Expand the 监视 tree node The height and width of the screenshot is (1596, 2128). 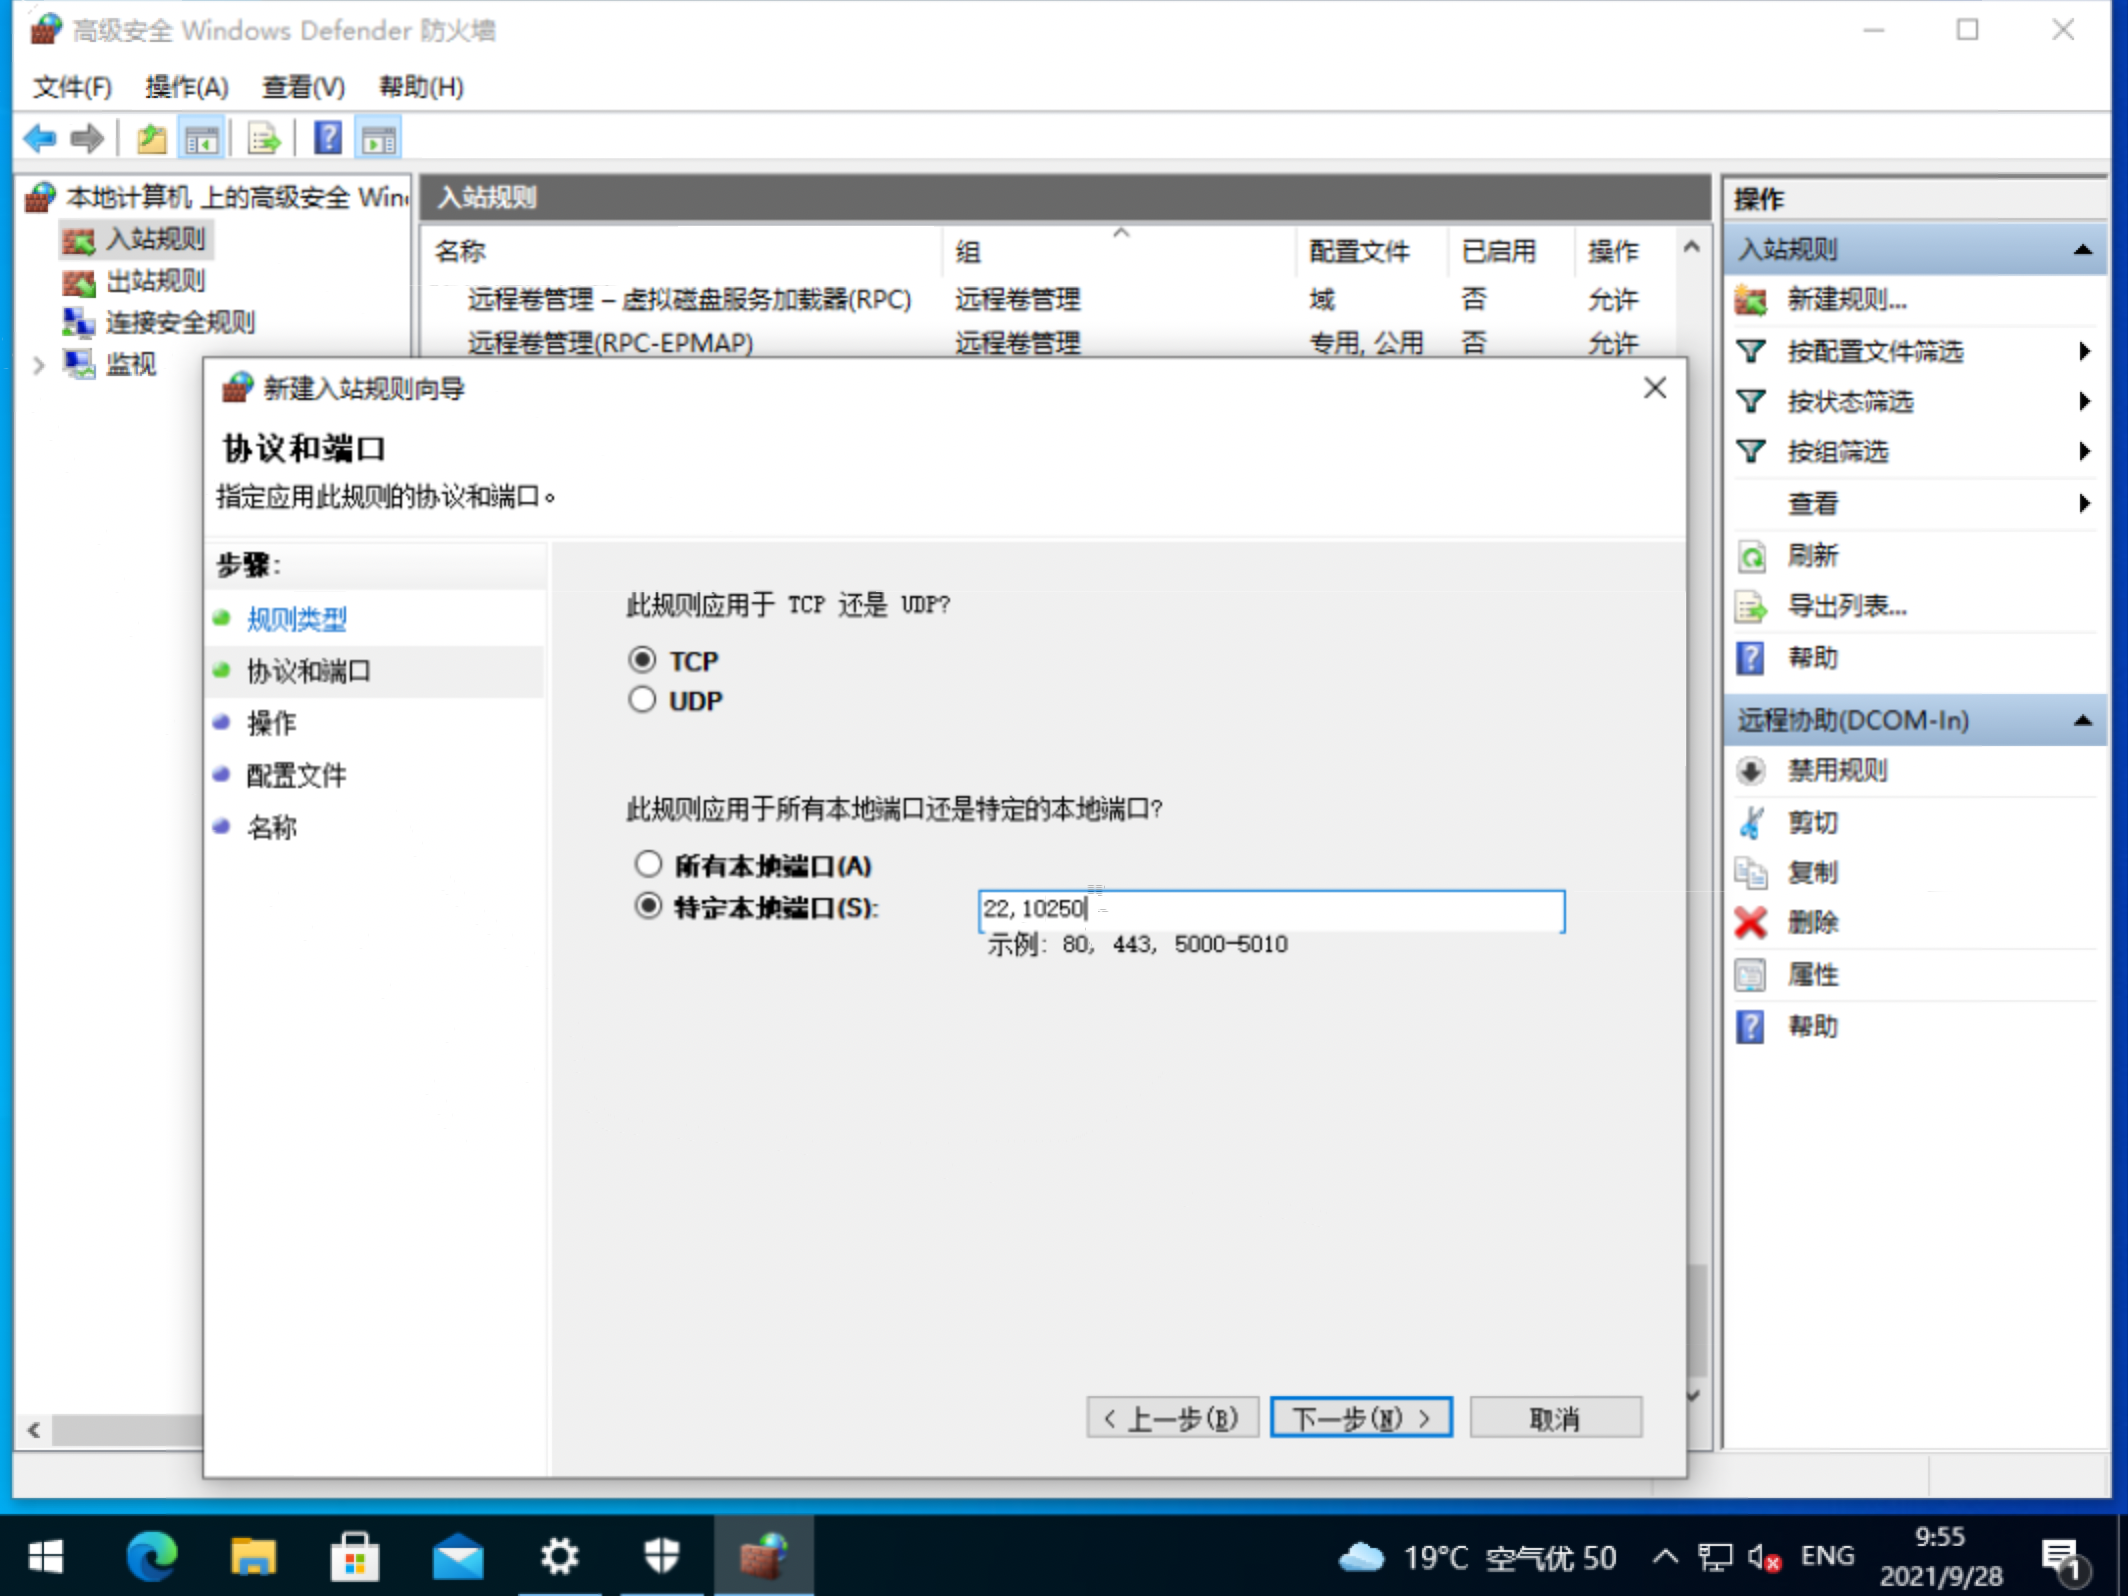coord(38,365)
